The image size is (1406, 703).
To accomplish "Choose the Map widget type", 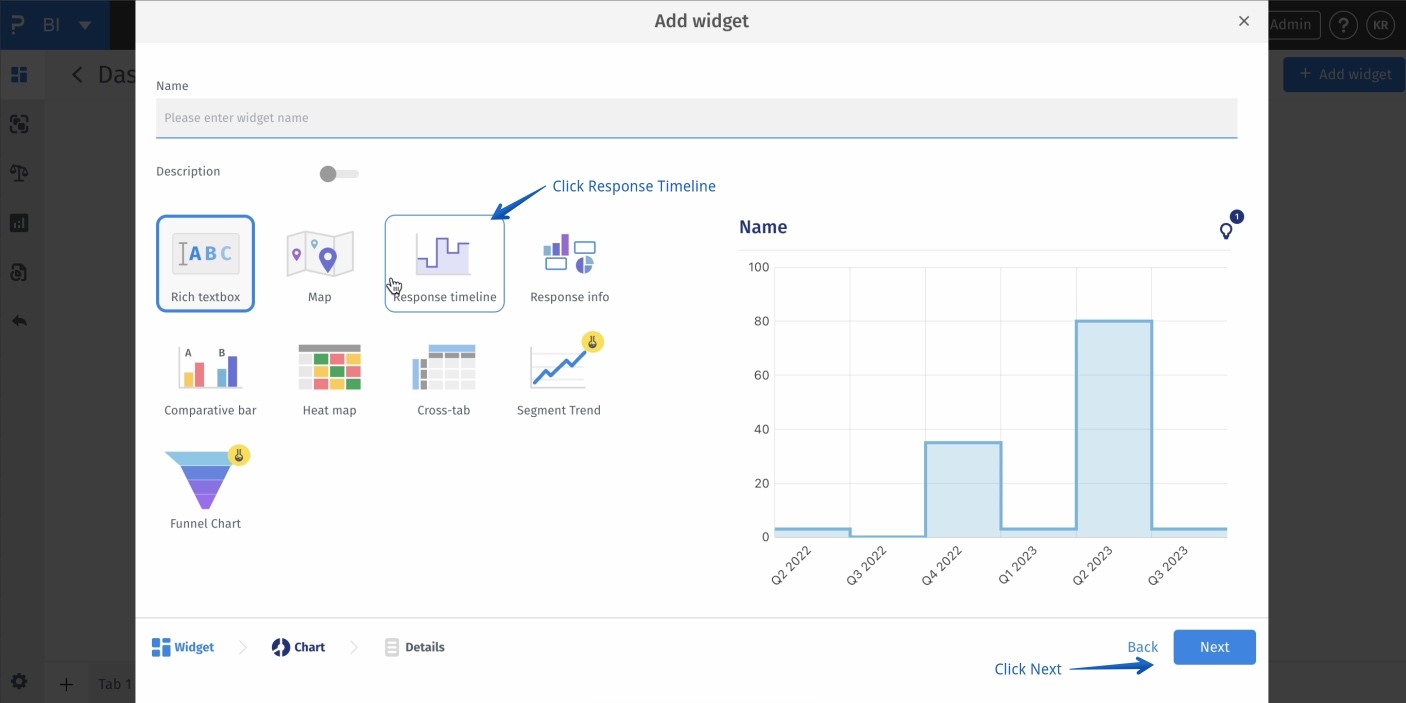I will click(x=320, y=264).
